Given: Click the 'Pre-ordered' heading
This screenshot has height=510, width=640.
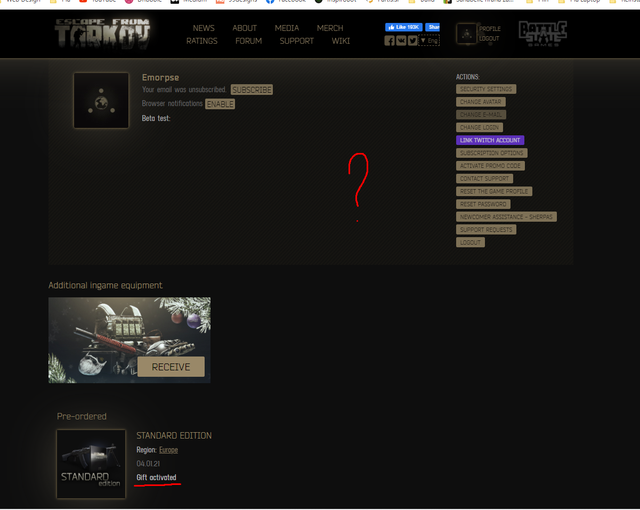Looking at the screenshot, I should (x=82, y=416).
